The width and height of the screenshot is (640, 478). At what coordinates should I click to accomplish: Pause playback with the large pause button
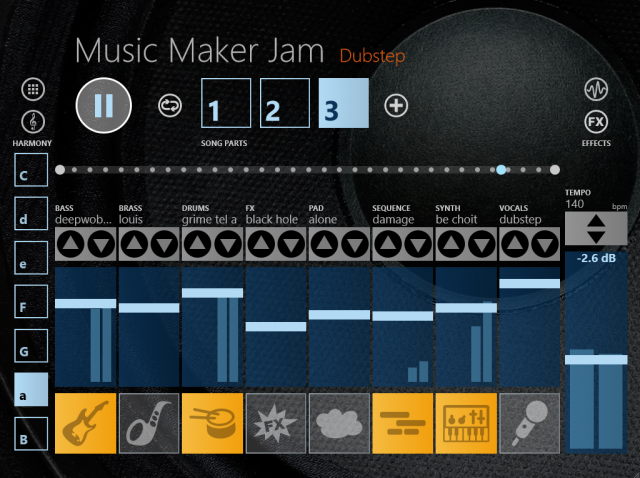104,105
